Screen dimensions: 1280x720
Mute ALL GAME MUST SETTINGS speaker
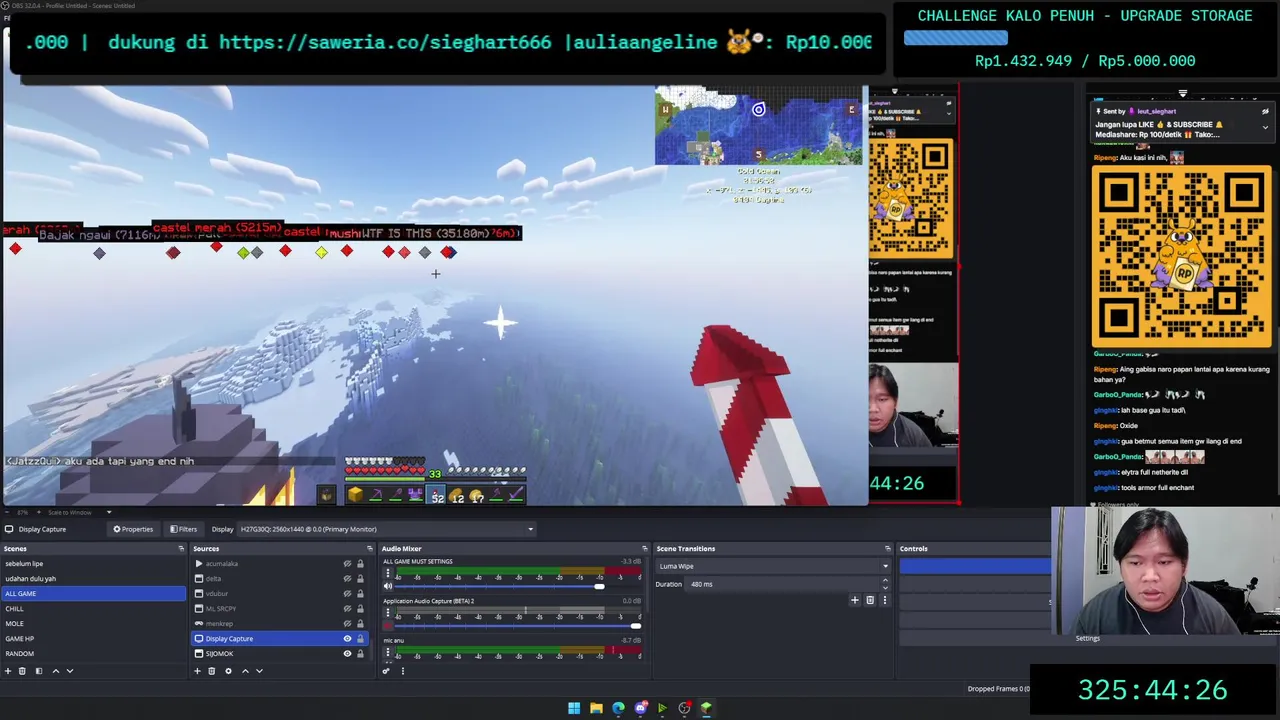point(388,586)
